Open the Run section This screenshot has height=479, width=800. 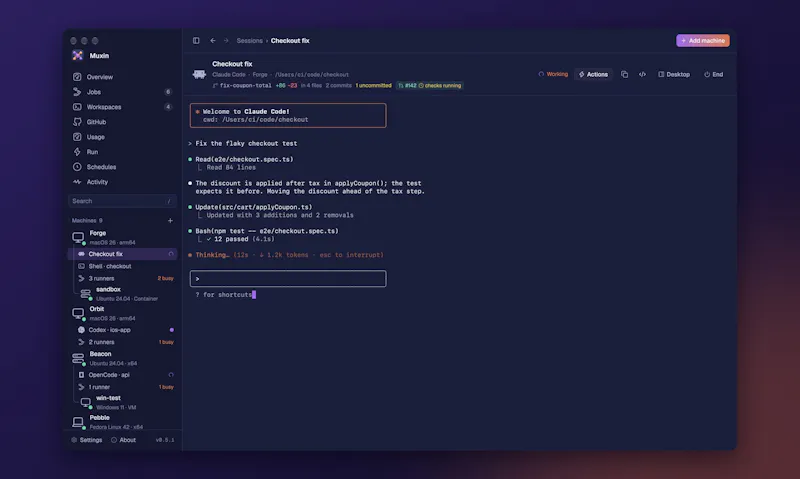tap(122, 152)
